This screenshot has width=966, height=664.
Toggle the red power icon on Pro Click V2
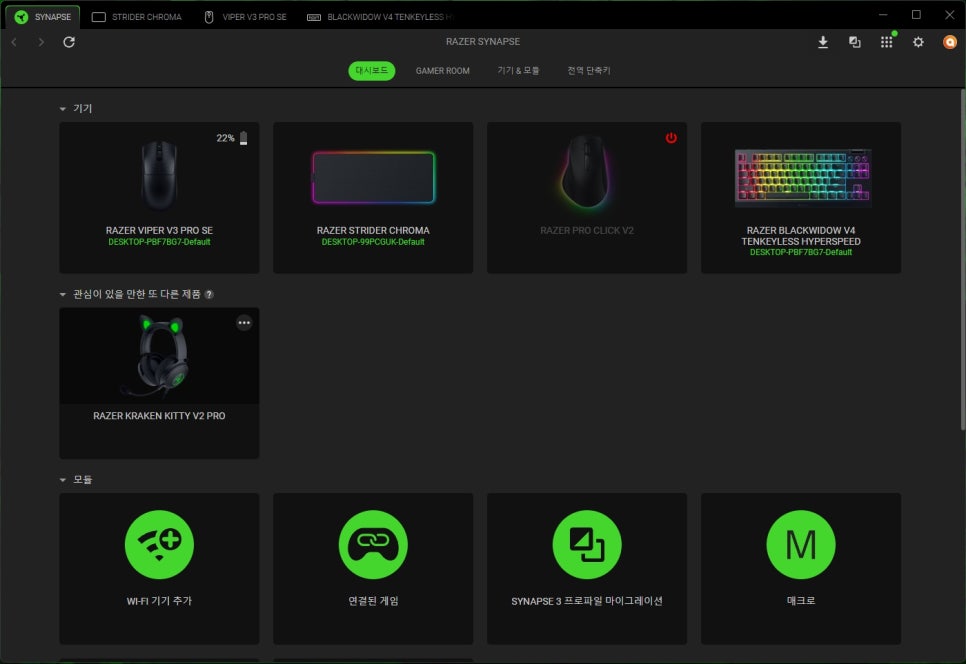click(671, 138)
